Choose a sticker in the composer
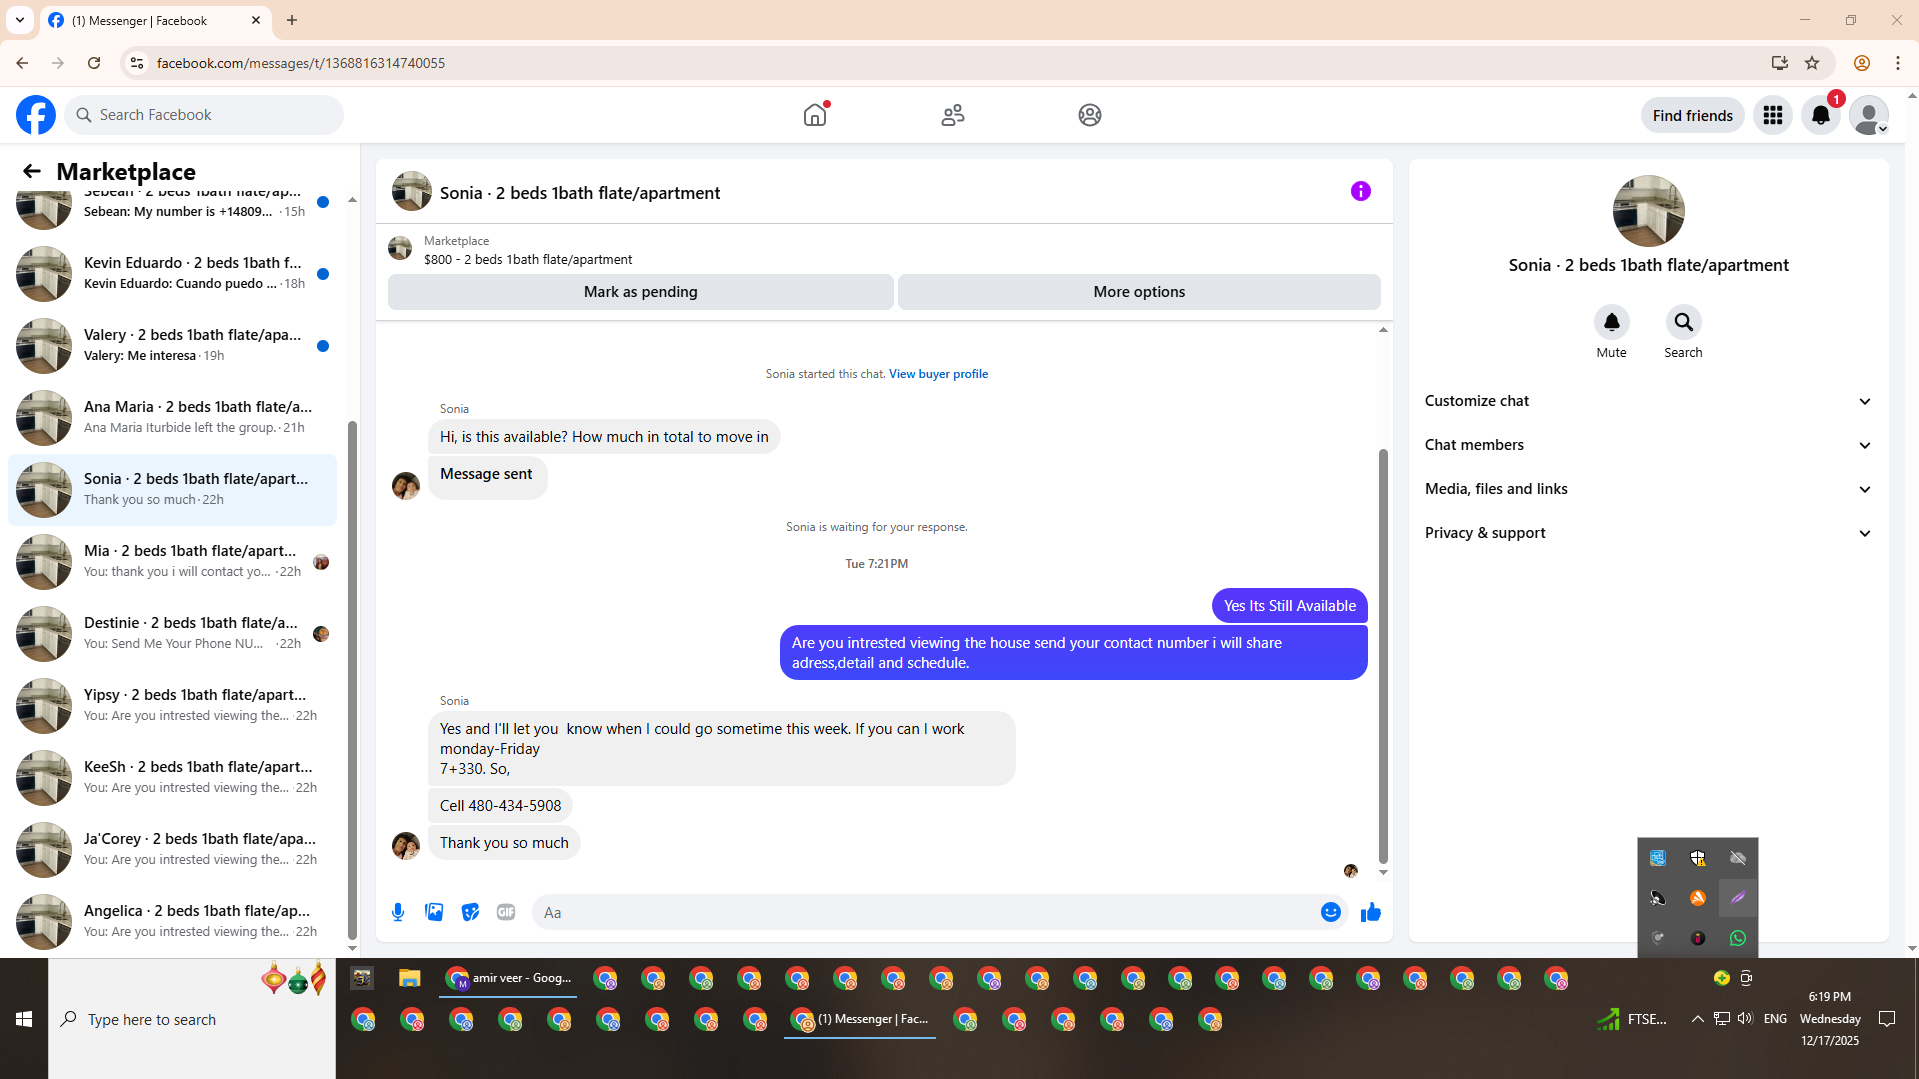 [470, 912]
